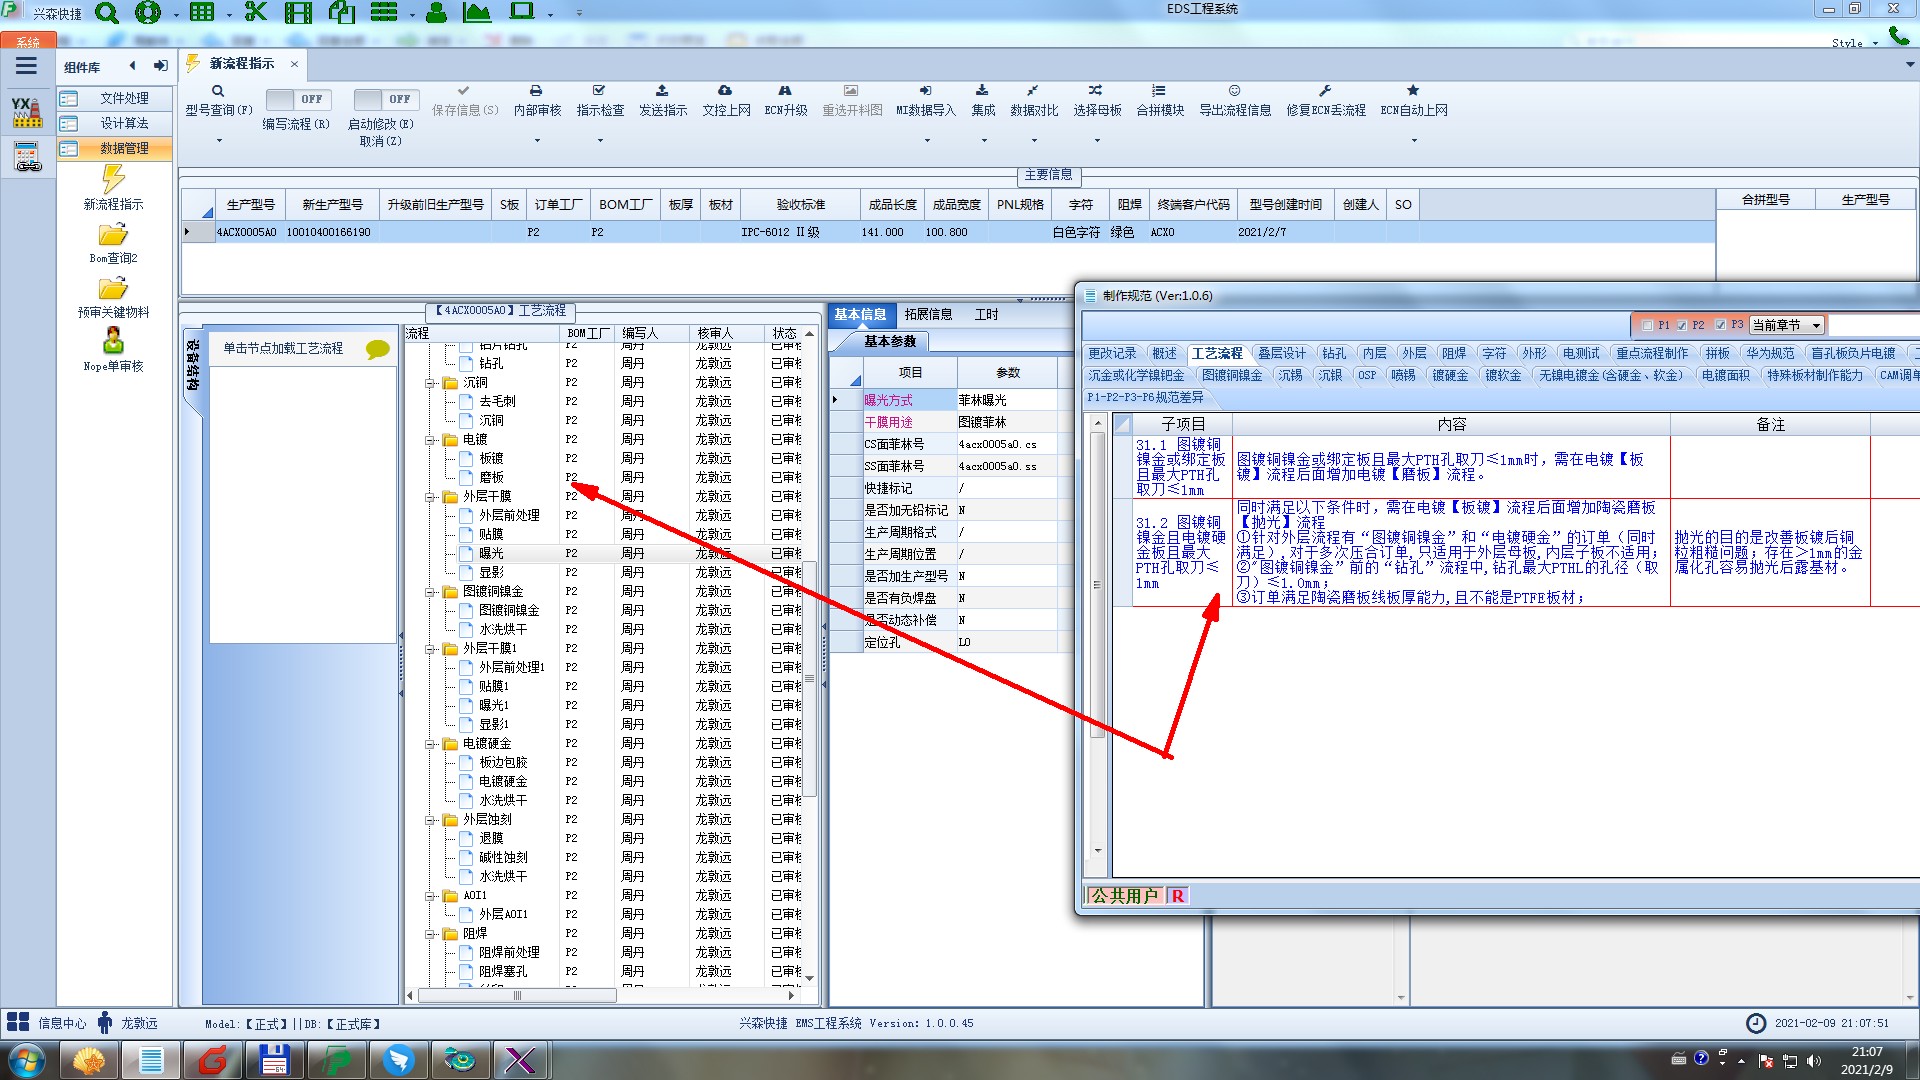Open Nope单审核 user shortcut
The width and height of the screenshot is (1920, 1080).
coord(113,349)
